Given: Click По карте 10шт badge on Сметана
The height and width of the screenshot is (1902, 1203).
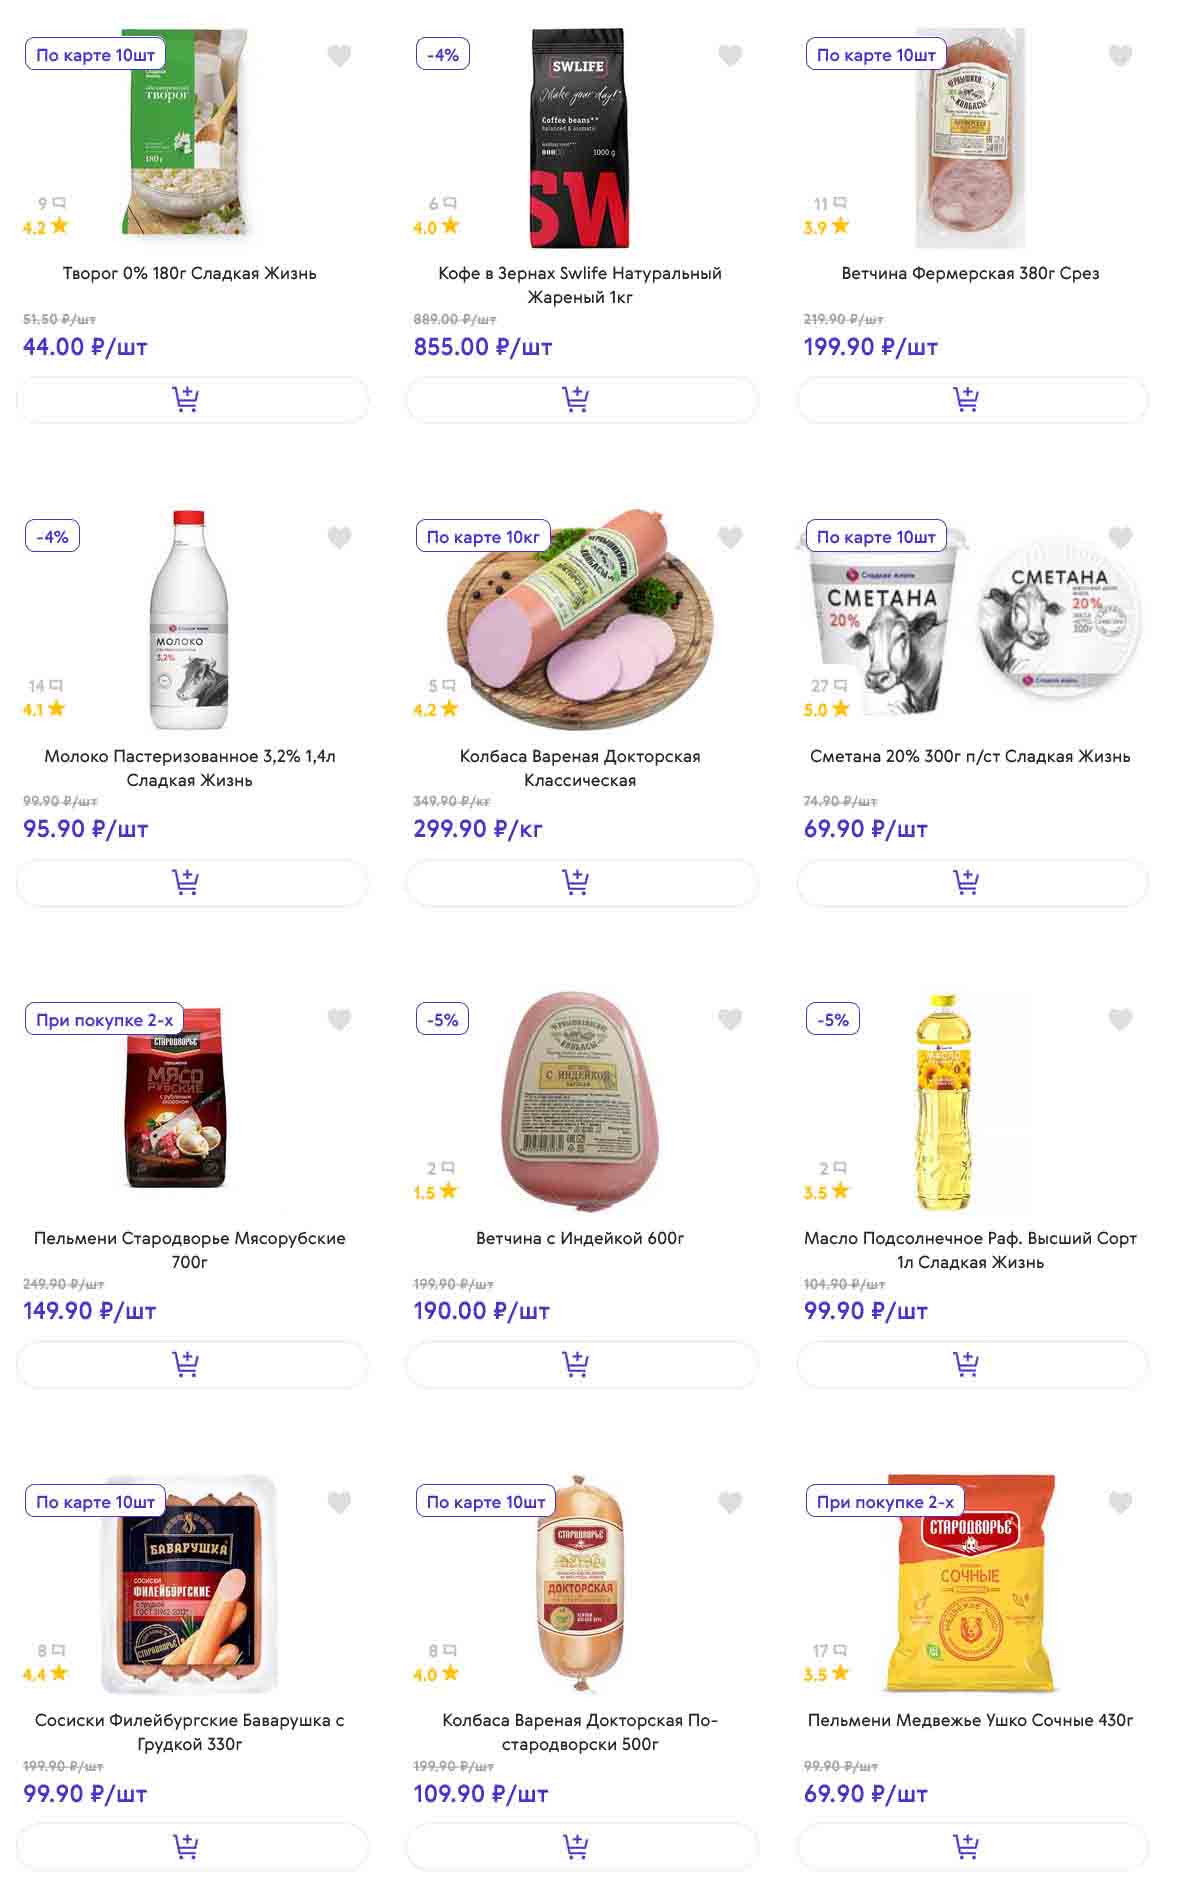Looking at the screenshot, I should pos(875,537).
